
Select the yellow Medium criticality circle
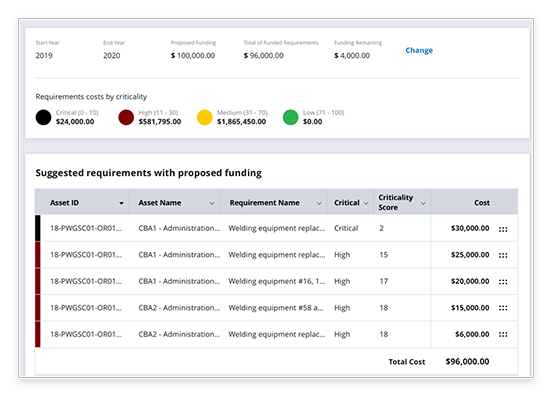[205, 117]
